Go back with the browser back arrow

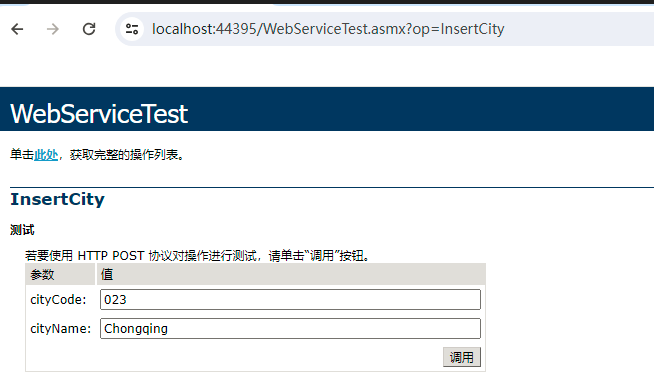(x=17, y=29)
